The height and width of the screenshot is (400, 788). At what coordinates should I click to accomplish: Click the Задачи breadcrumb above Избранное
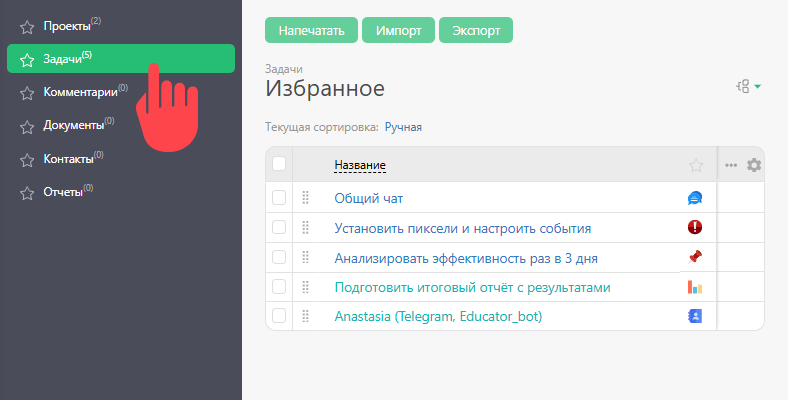coord(283,69)
